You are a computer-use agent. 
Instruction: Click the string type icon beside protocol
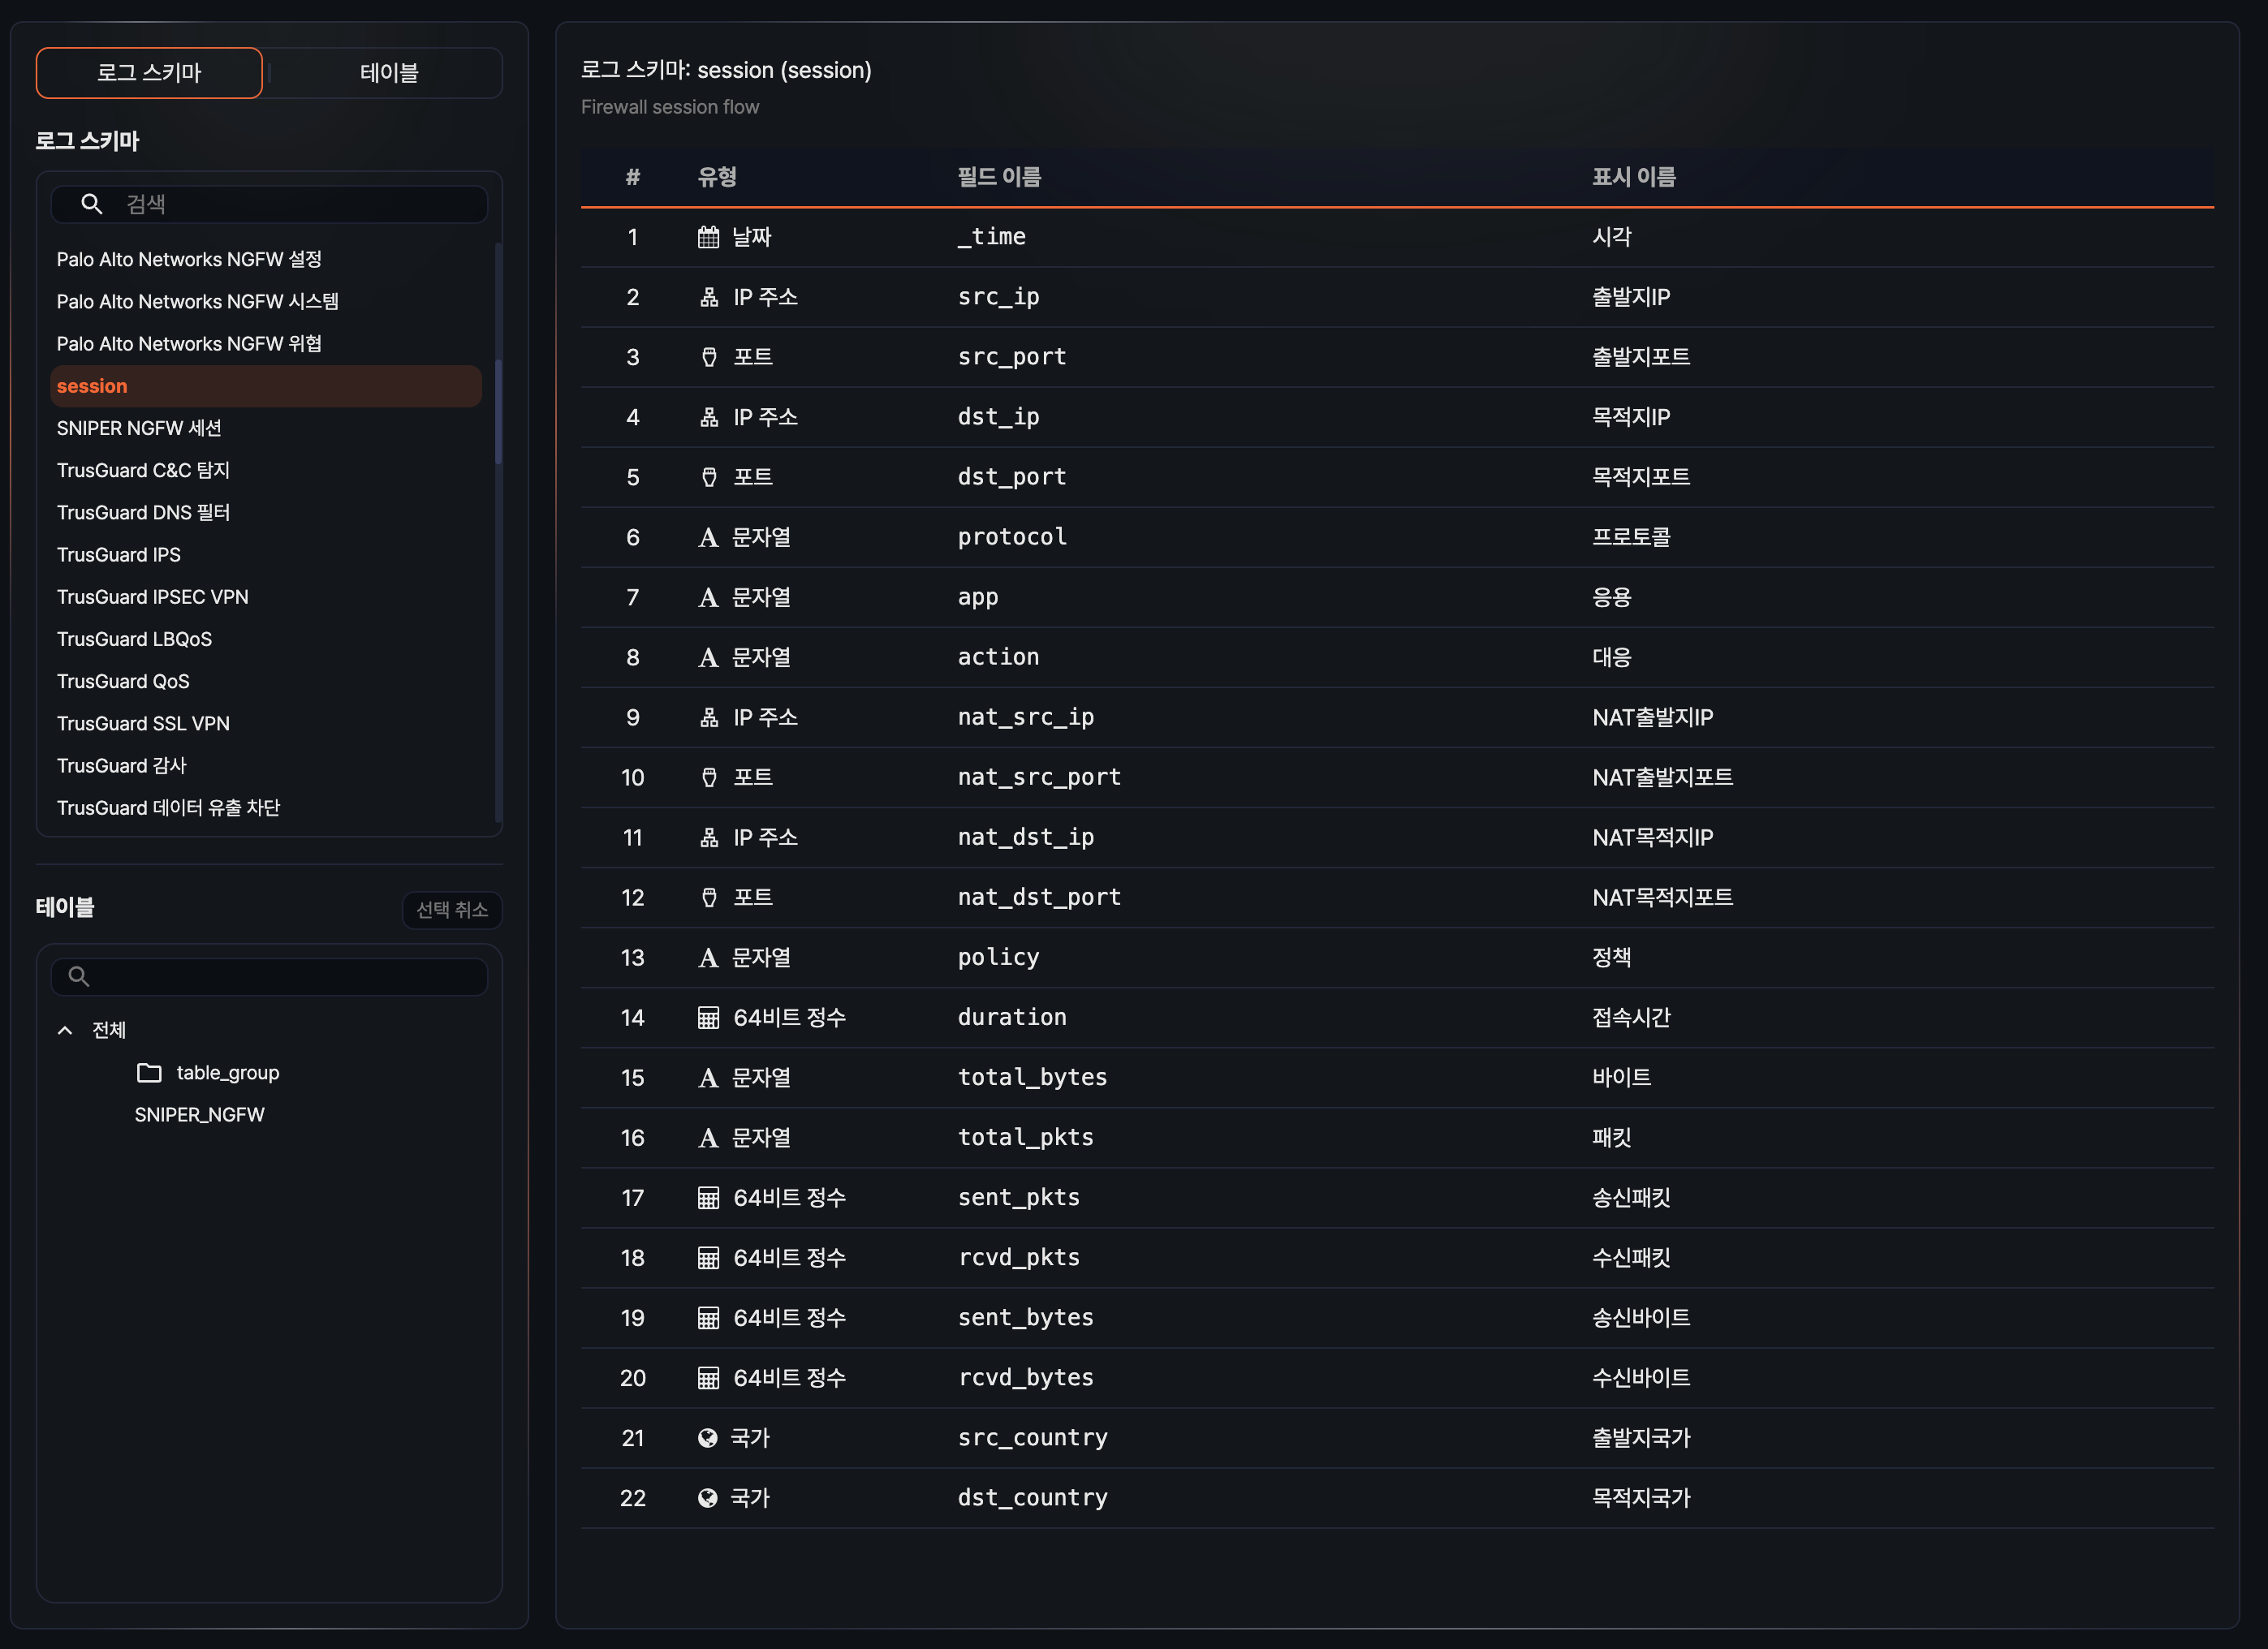click(708, 537)
